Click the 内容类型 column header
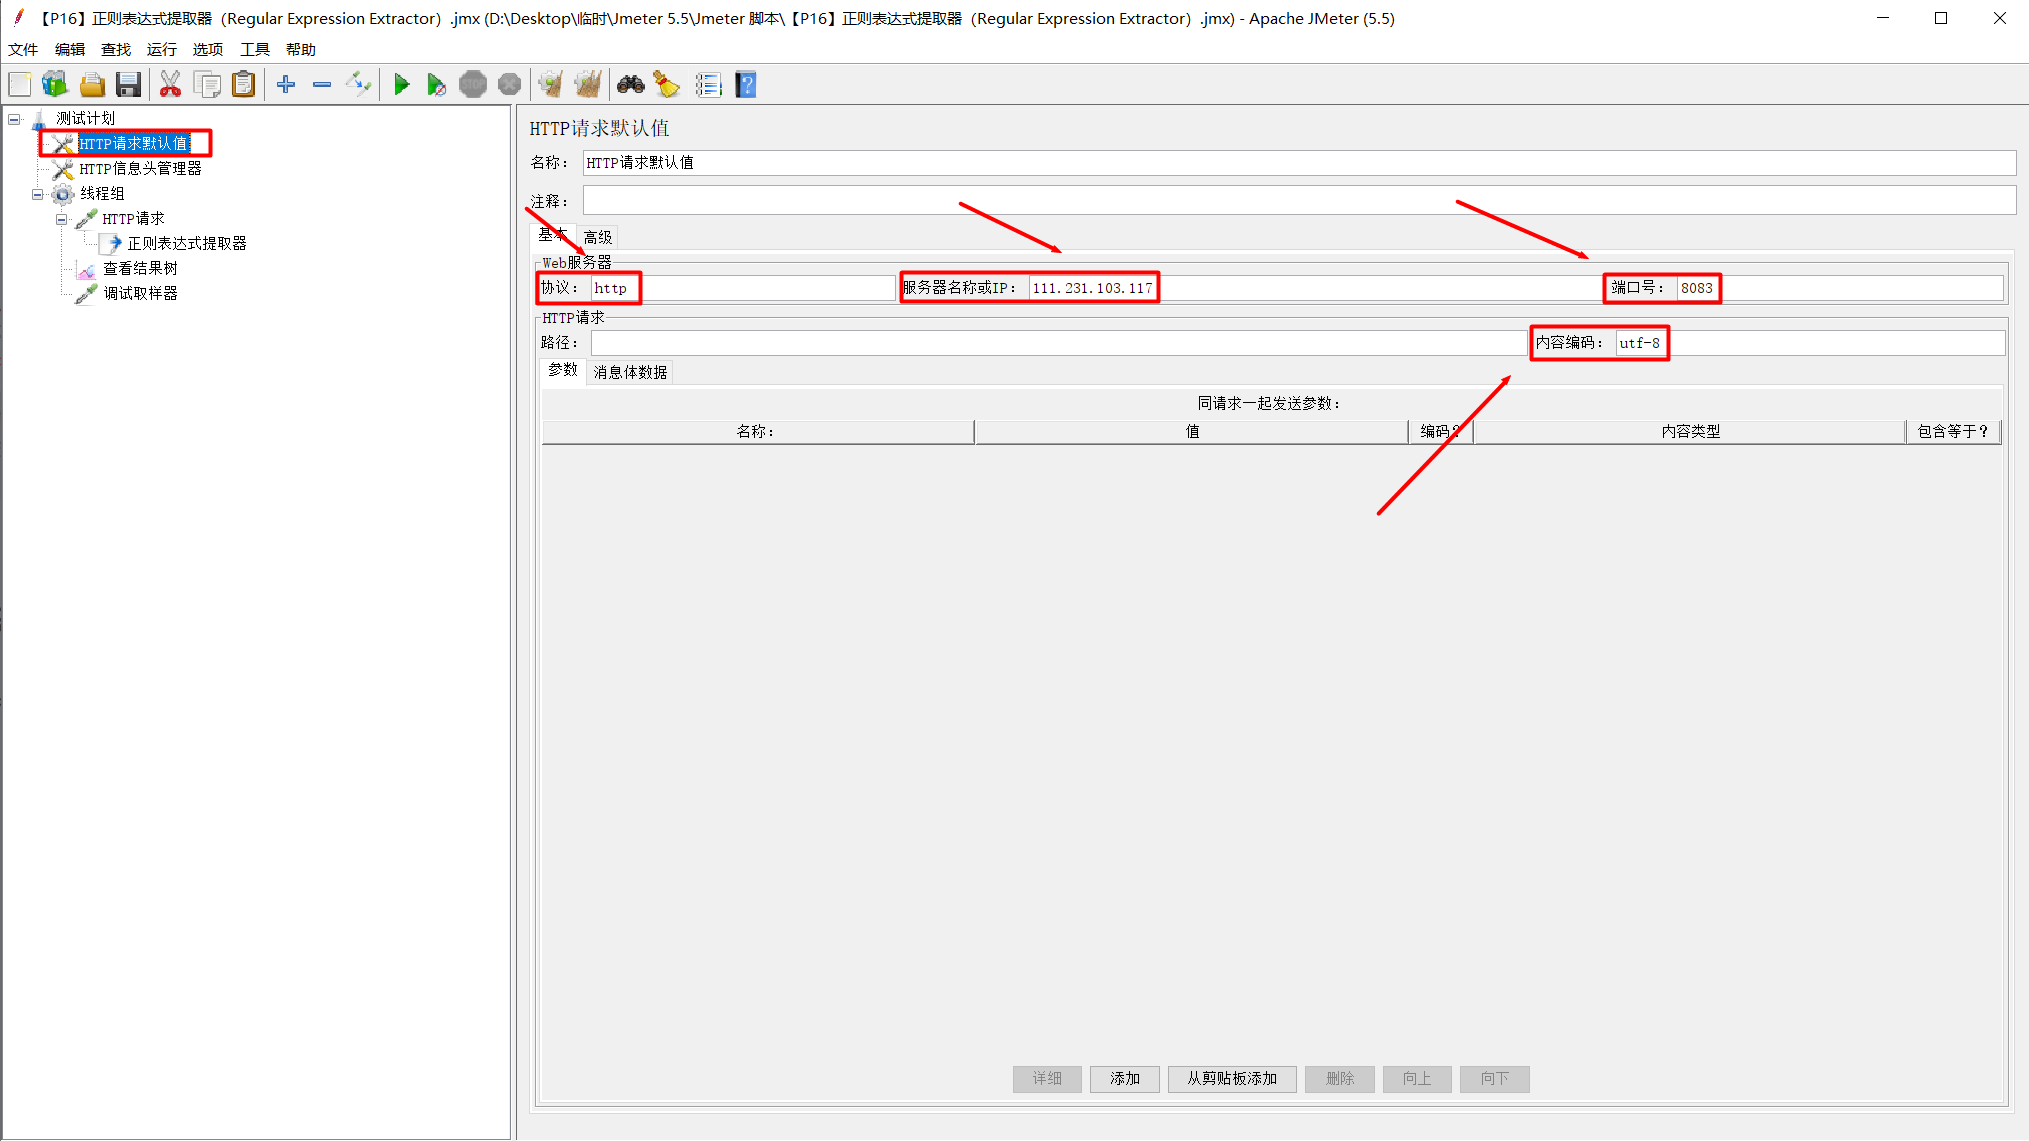 [1690, 431]
